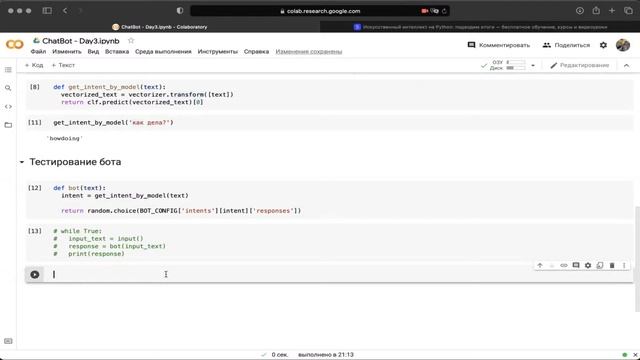Image resolution: width=640 pixels, height=360 pixels.
Task: Open the Редактирование mode dropdown
Action: pyautogui.click(x=580, y=65)
